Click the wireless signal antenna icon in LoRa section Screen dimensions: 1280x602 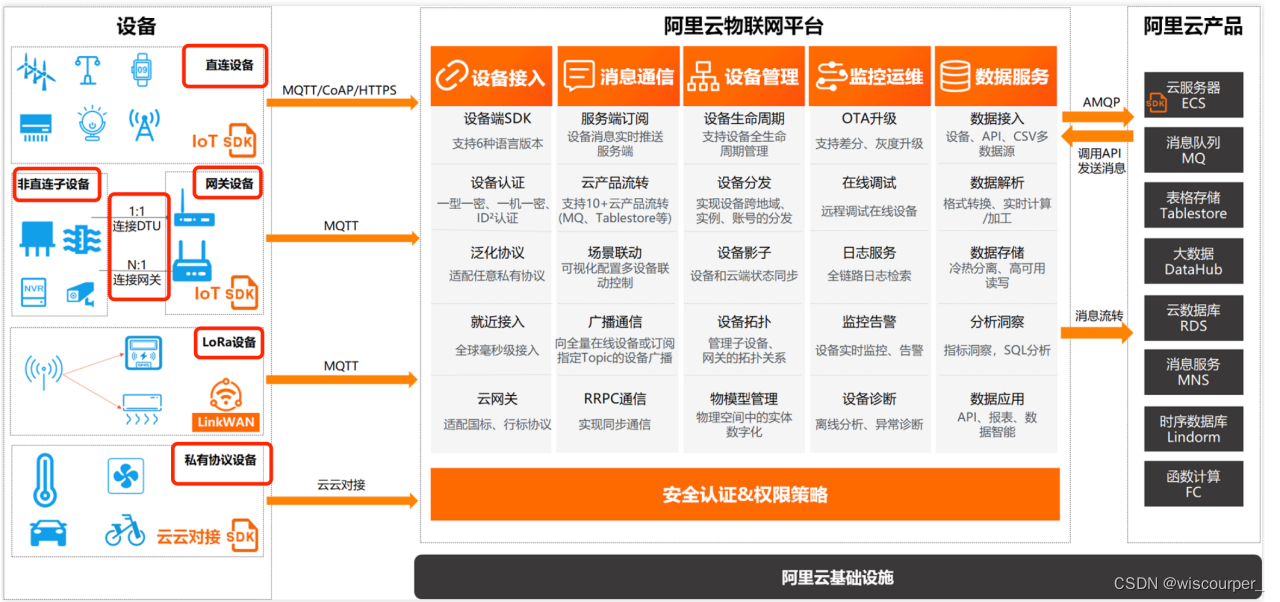(x=43, y=372)
